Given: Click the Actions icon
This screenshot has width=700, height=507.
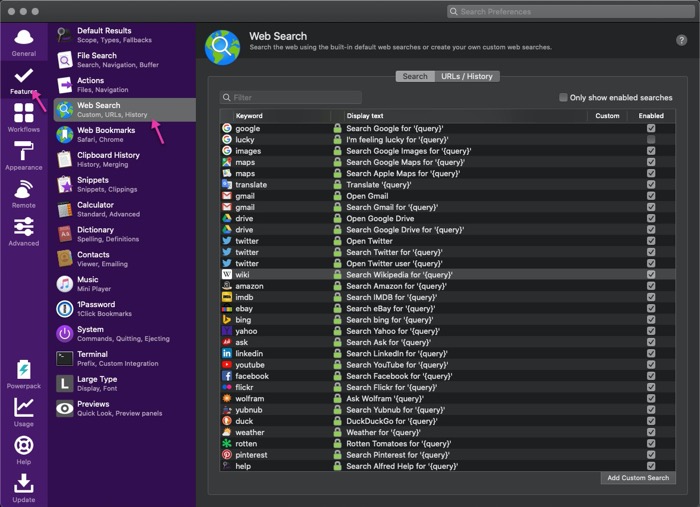Looking at the screenshot, I should [x=65, y=85].
